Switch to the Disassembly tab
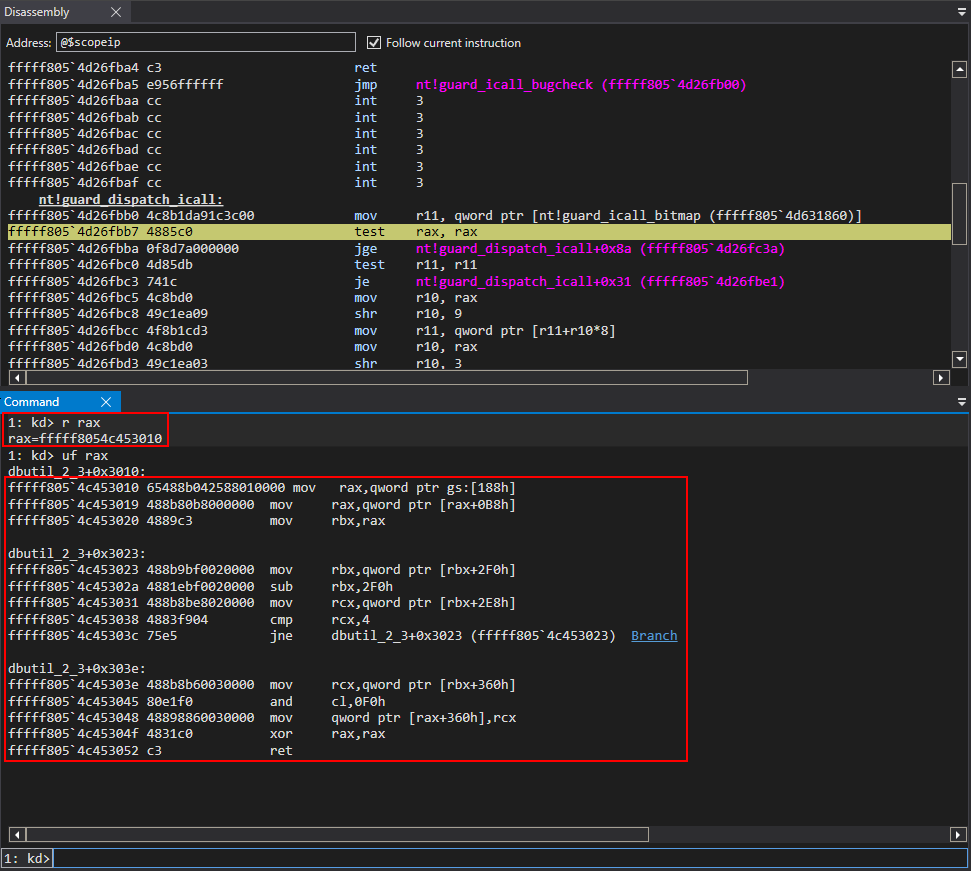The image size is (971, 871). [x=38, y=12]
